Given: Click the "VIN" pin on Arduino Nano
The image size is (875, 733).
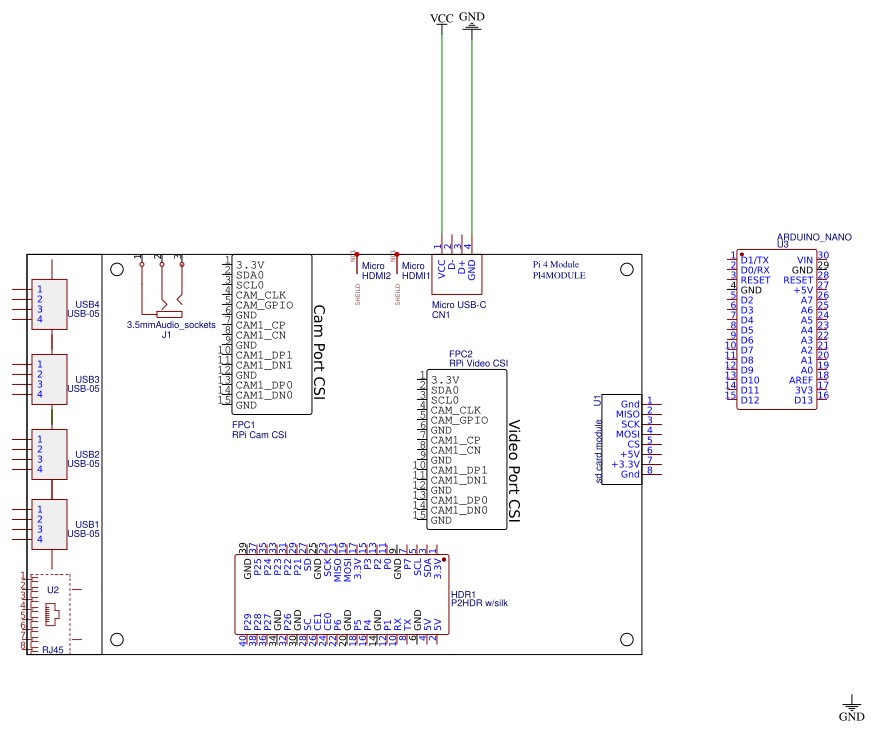Looking at the screenshot, I should (805, 260).
